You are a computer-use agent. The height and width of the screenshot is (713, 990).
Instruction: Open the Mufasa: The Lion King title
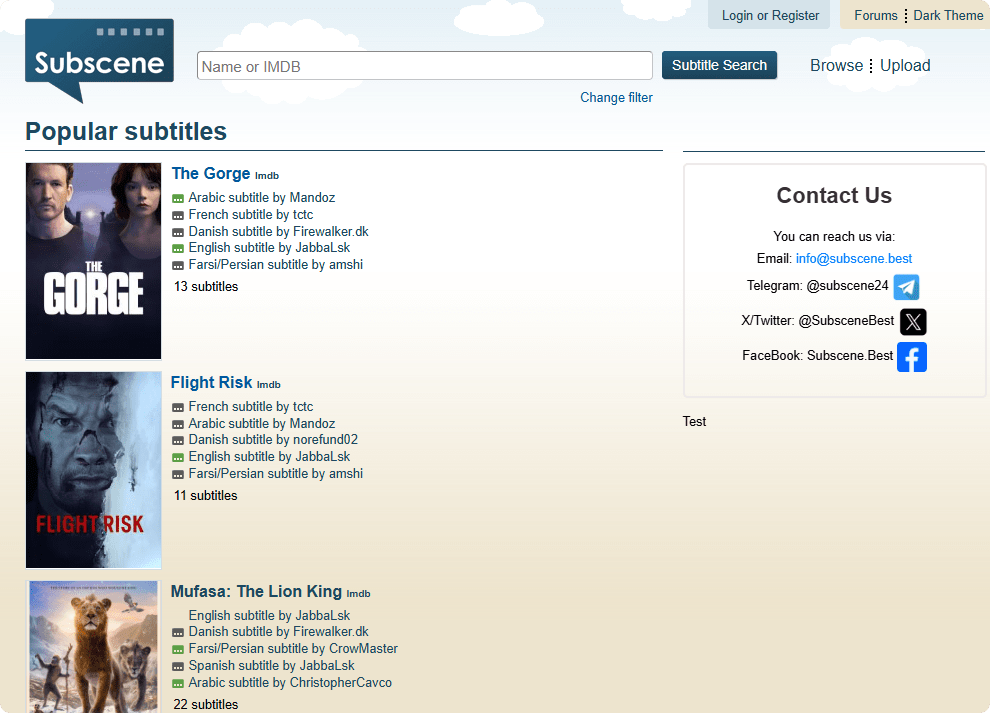tap(256, 592)
